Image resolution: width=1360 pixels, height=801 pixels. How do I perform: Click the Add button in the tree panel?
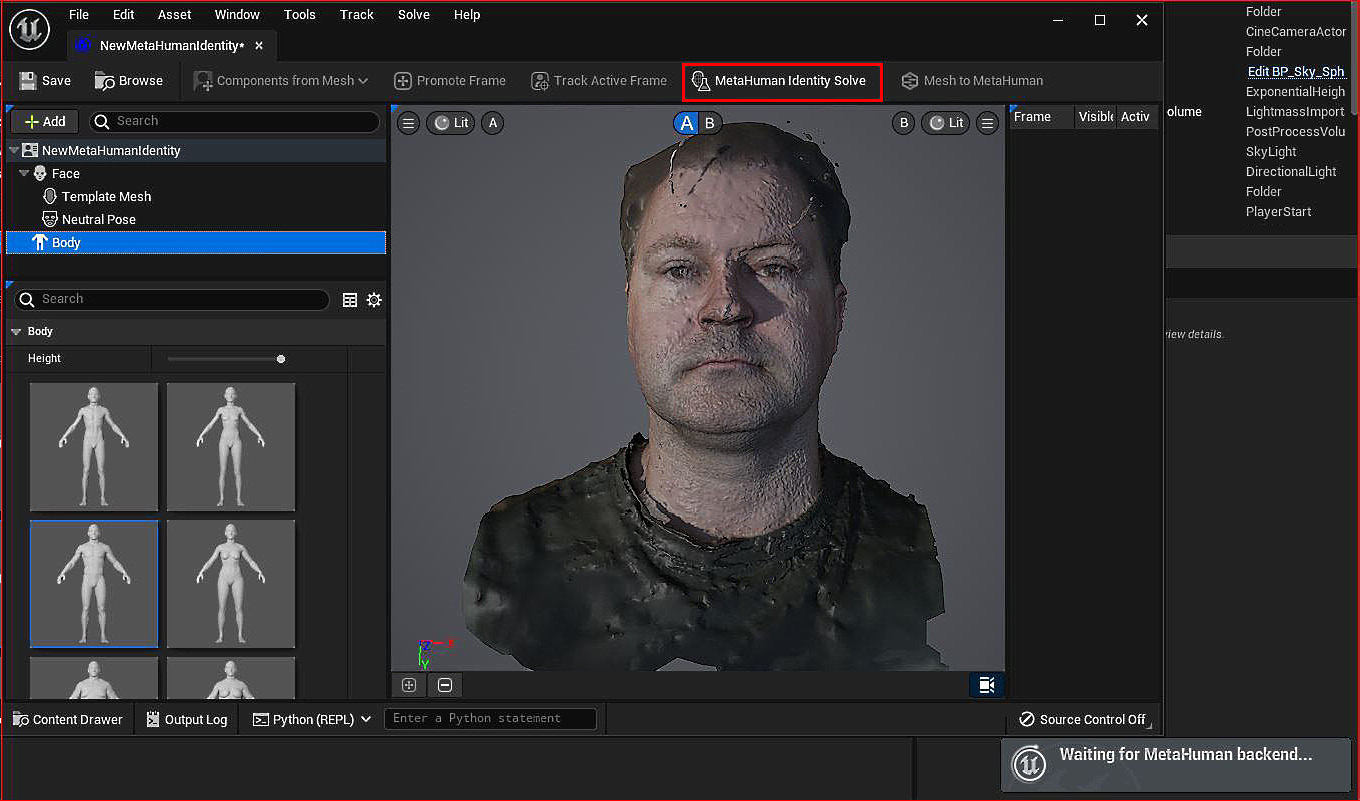click(x=46, y=121)
